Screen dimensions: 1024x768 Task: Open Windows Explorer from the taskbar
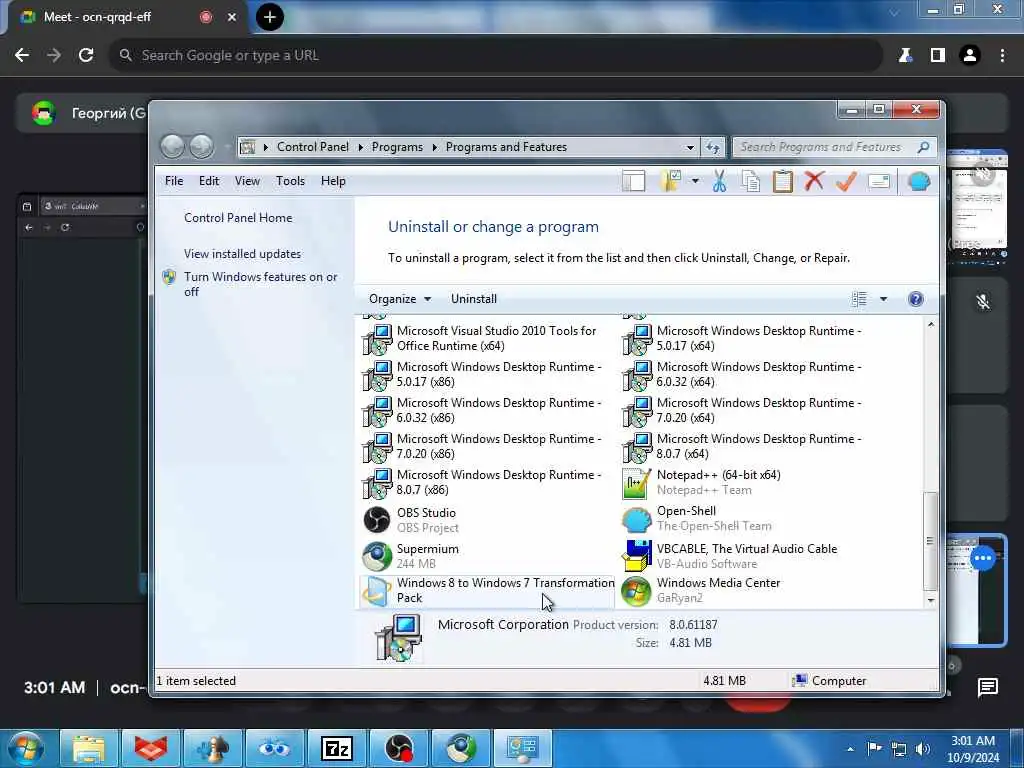(x=89, y=748)
